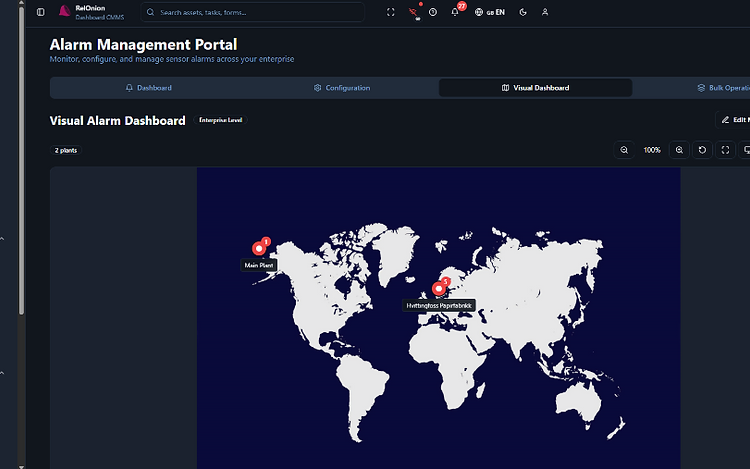The height and width of the screenshot is (469, 750).
Task: Open the EN language selector
Action: (490, 12)
